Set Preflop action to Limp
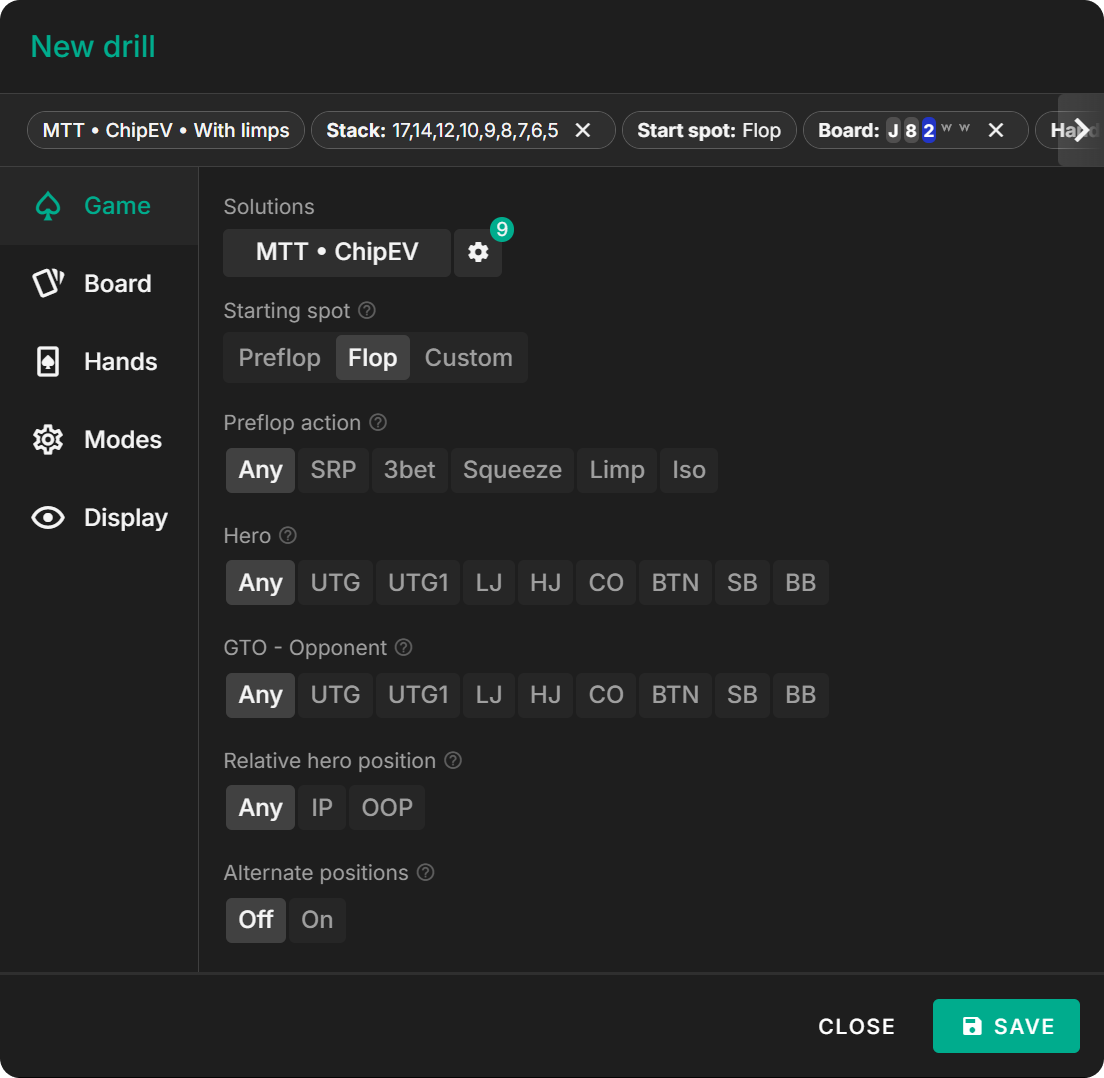 617,470
